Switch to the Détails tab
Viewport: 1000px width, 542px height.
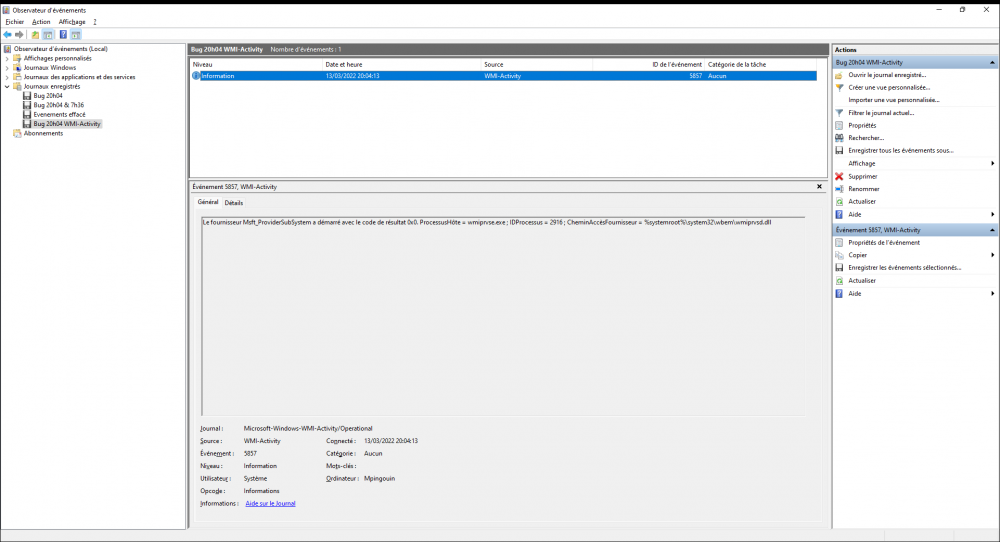click(233, 202)
